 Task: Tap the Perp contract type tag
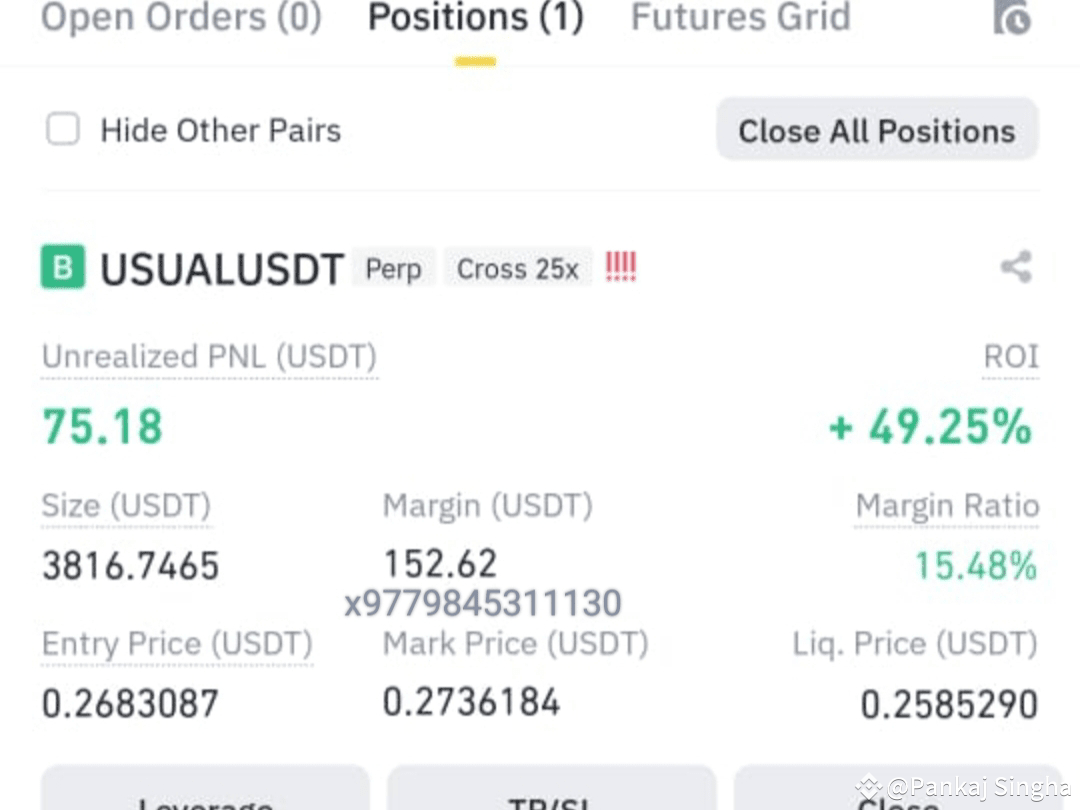[x=393, y=269]
